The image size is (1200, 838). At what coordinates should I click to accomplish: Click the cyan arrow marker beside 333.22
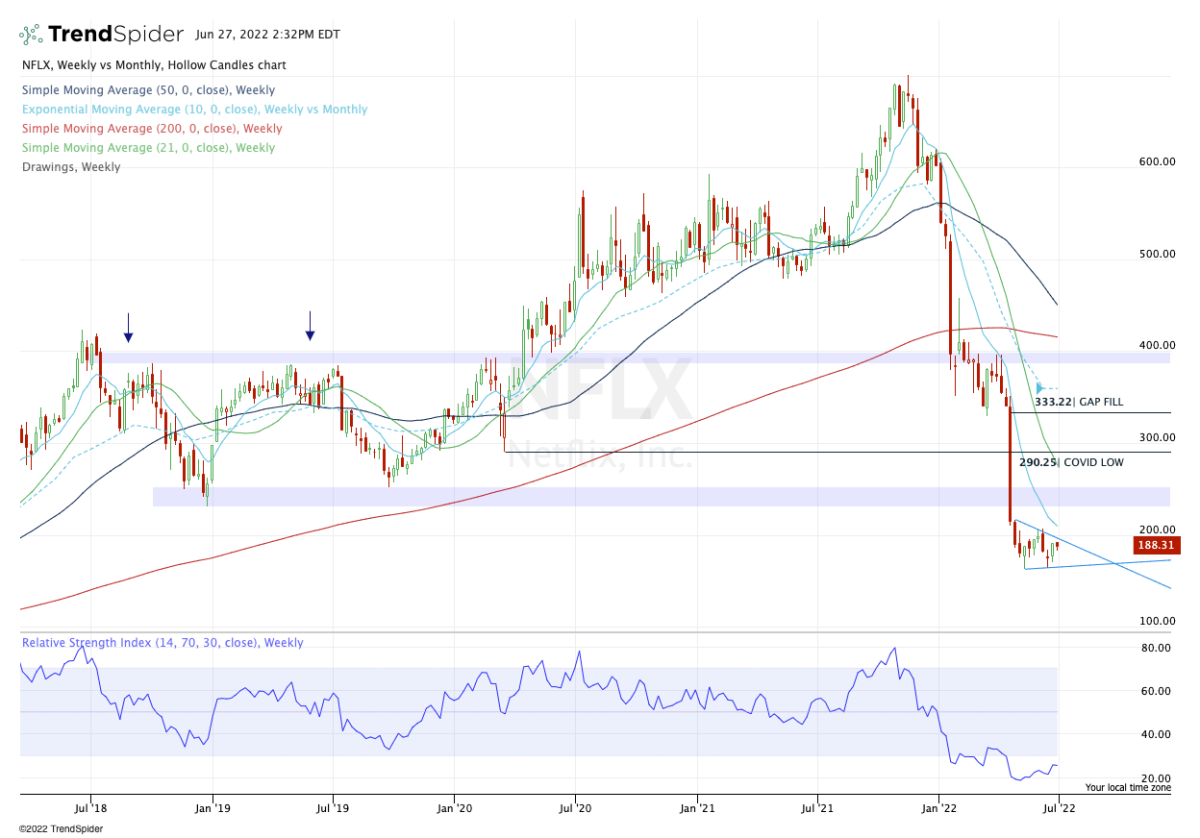click(1041, 388)
